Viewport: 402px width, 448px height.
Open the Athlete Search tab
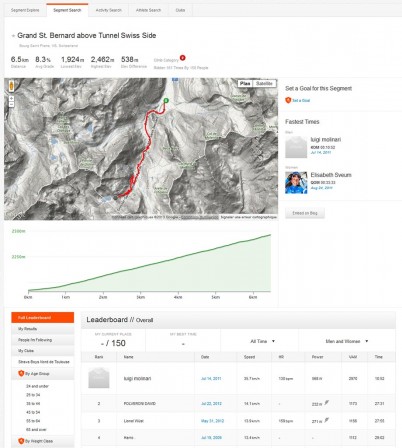pos(148,10)
